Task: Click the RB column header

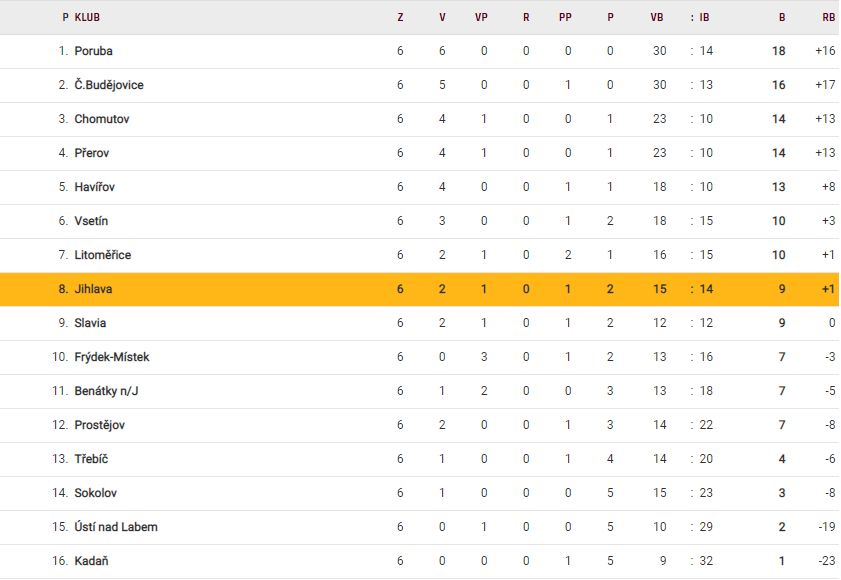Action: pos(828,17)
